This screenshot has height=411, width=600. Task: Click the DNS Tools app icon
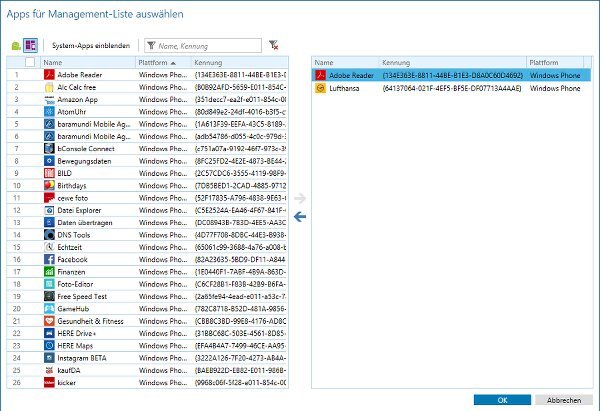click(x=49, y=235)
